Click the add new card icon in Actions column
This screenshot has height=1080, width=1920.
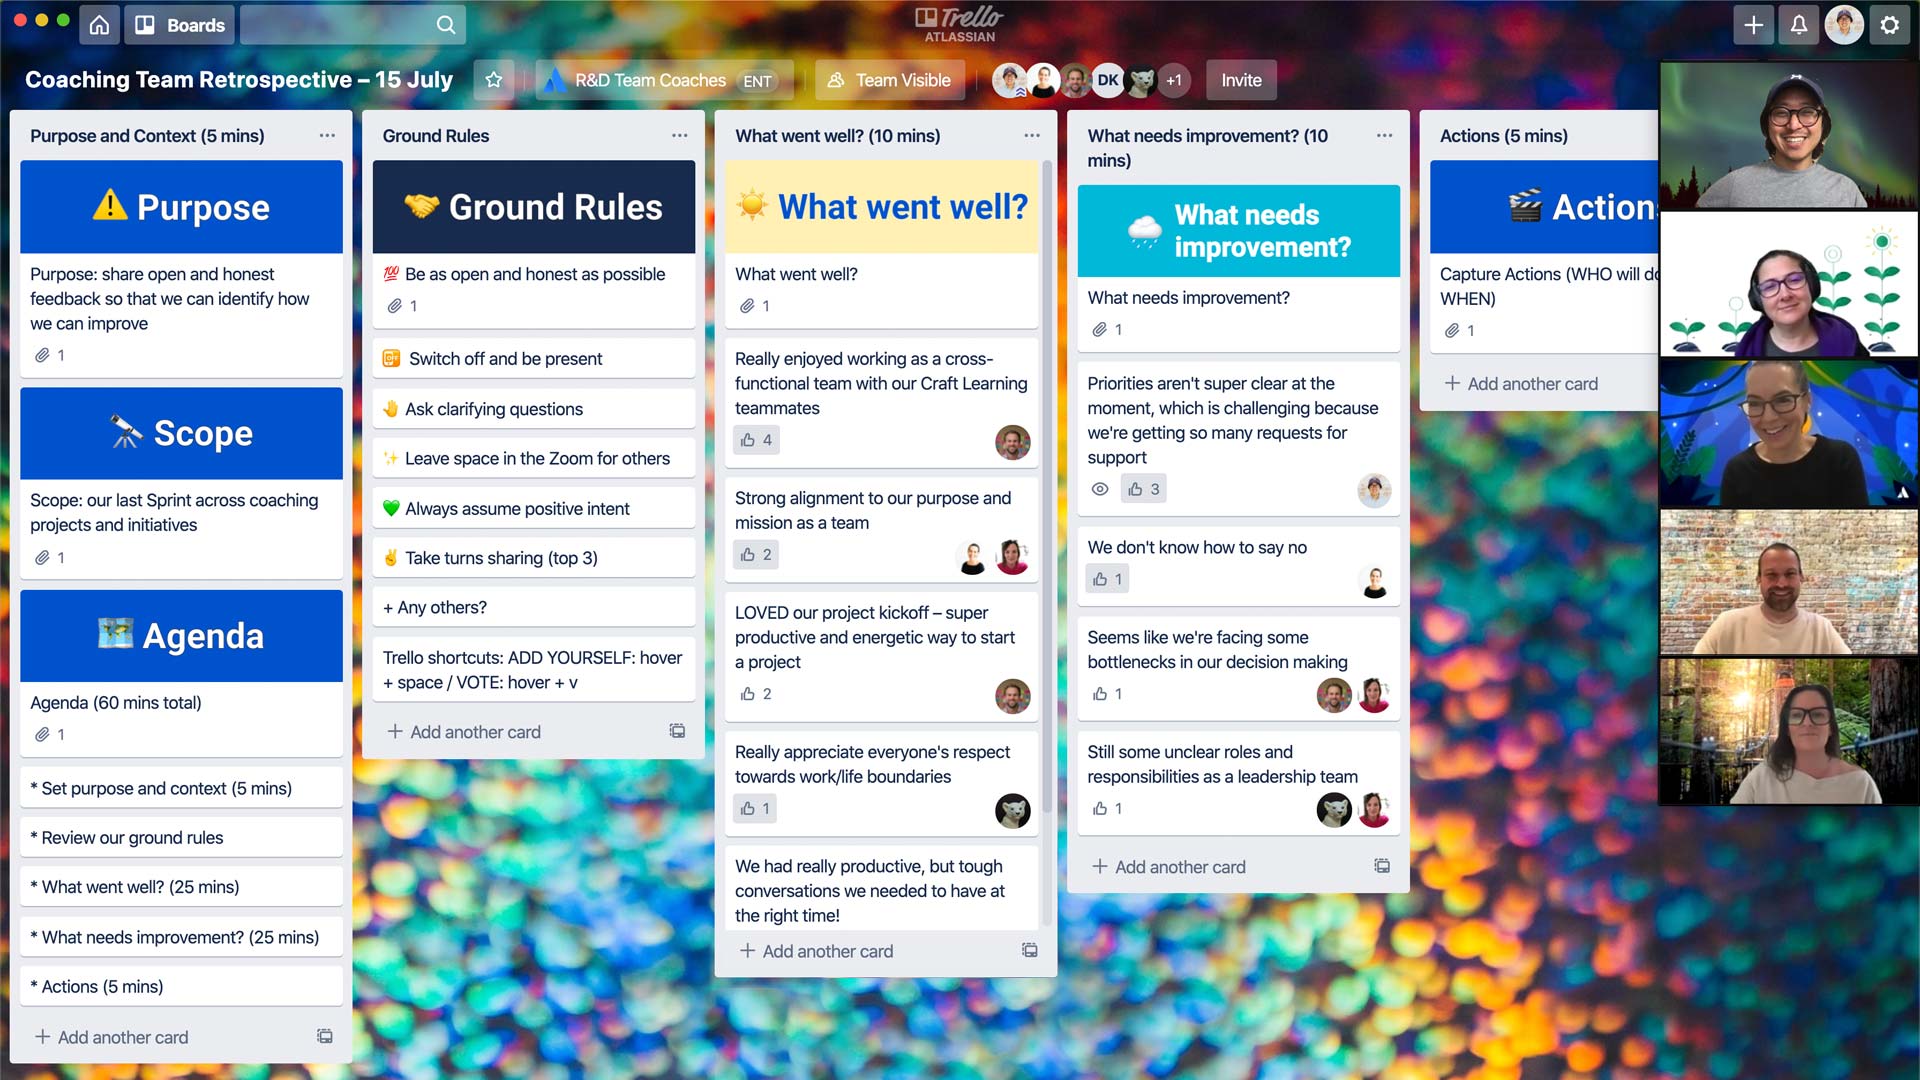[x=1451, y=382]
